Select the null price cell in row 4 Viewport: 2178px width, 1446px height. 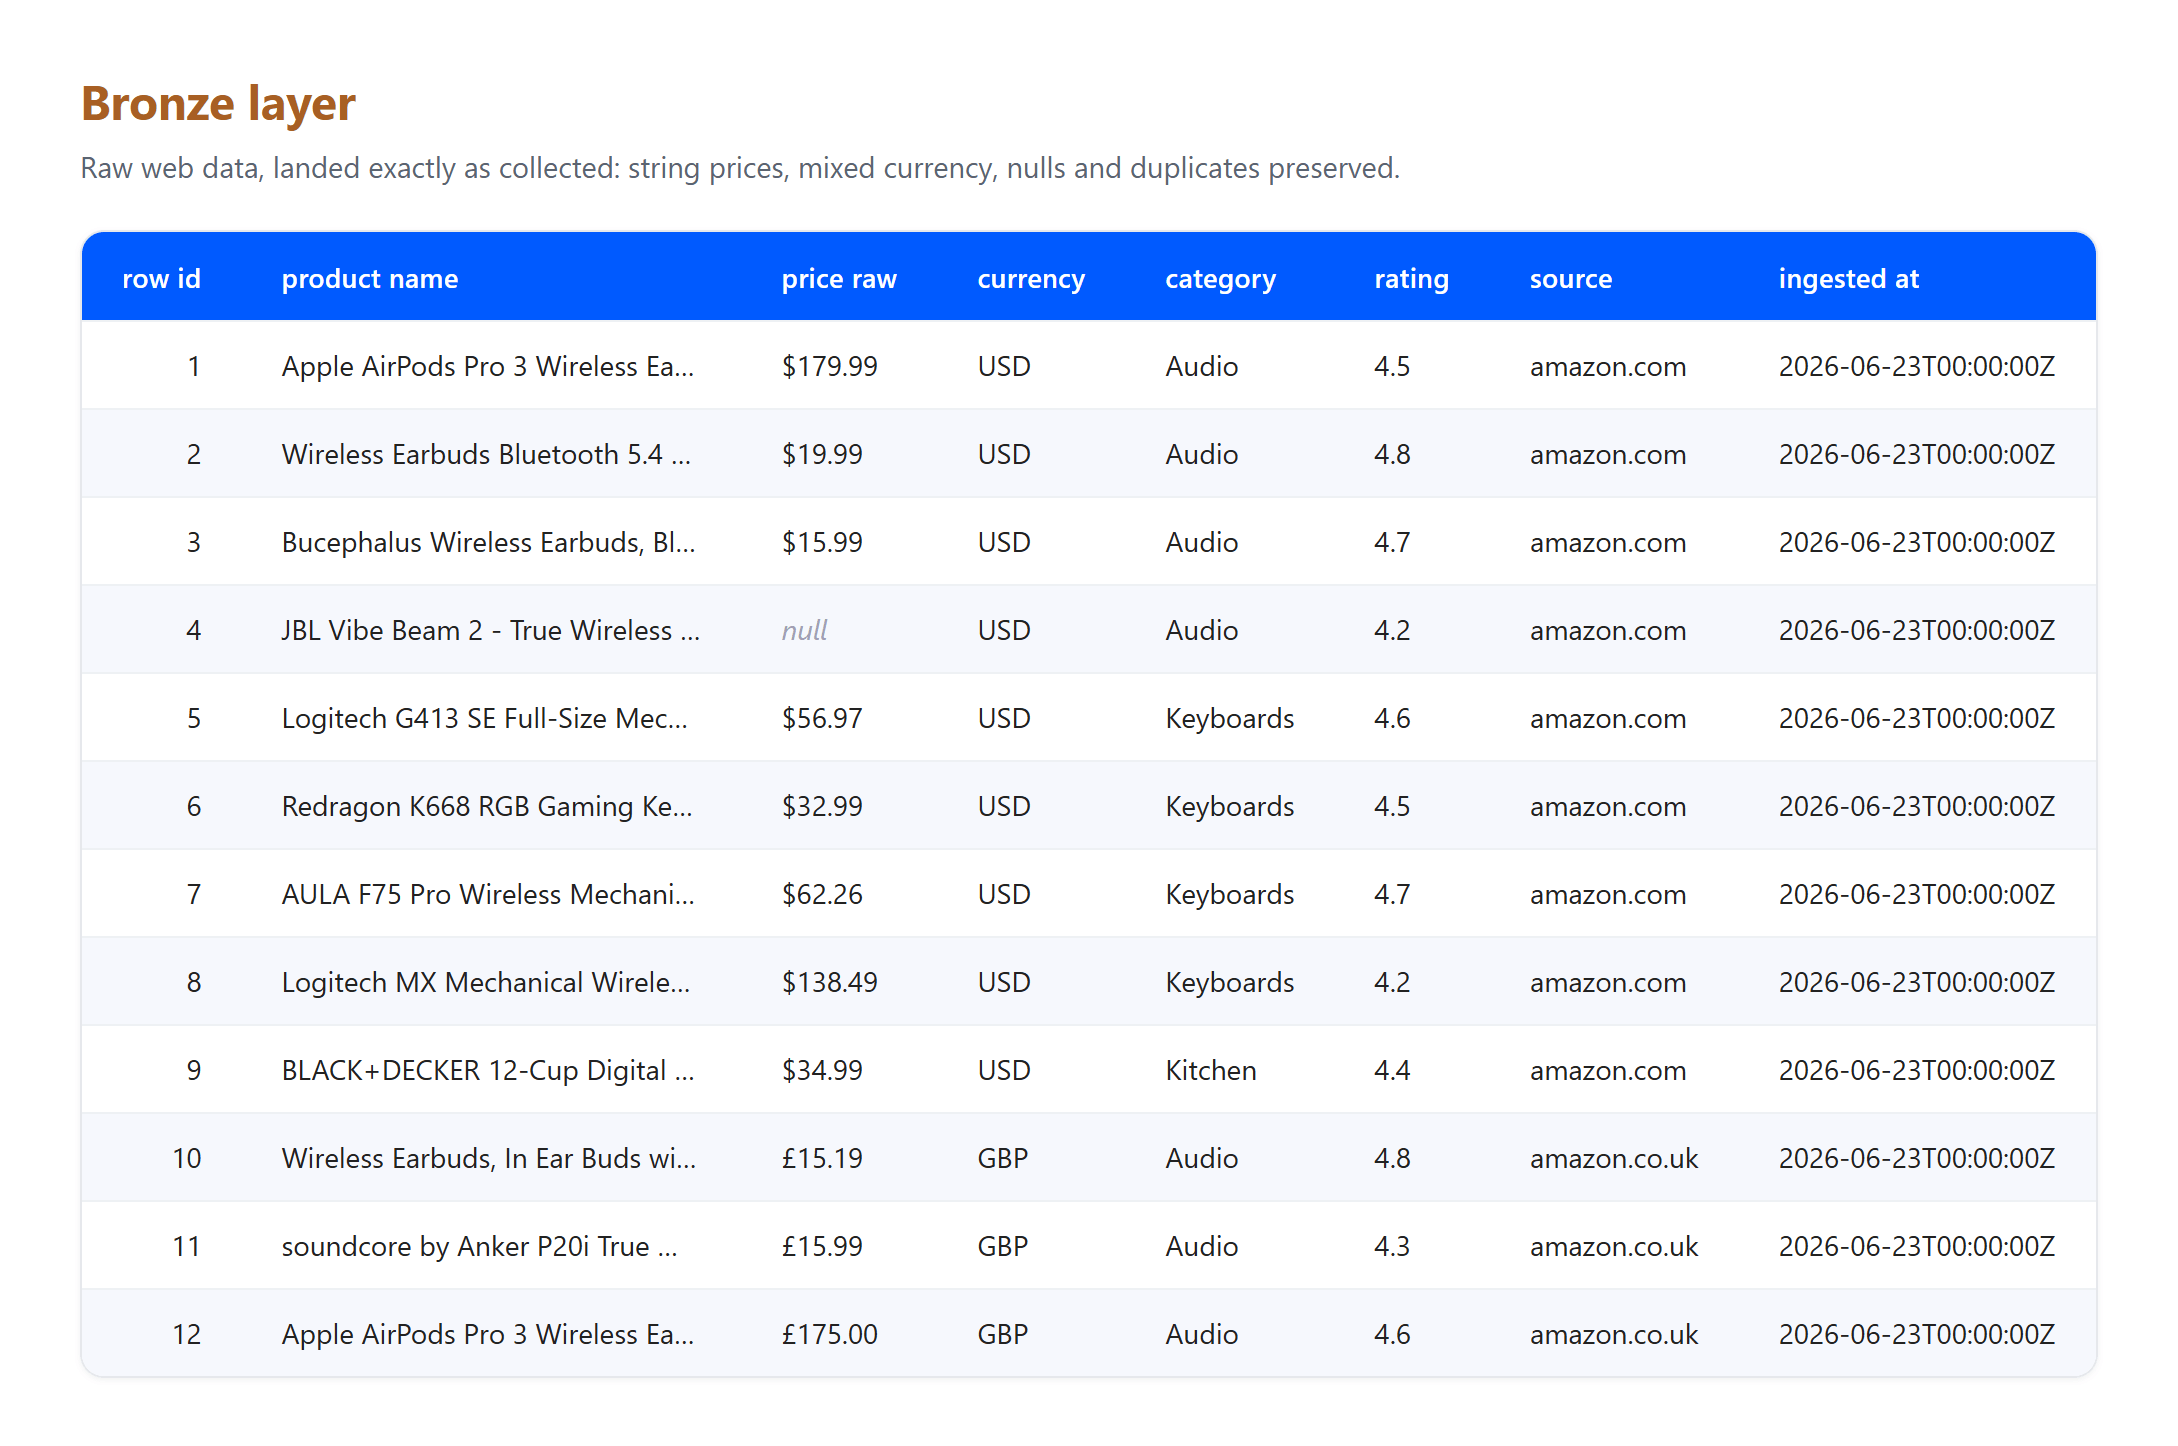804,630
